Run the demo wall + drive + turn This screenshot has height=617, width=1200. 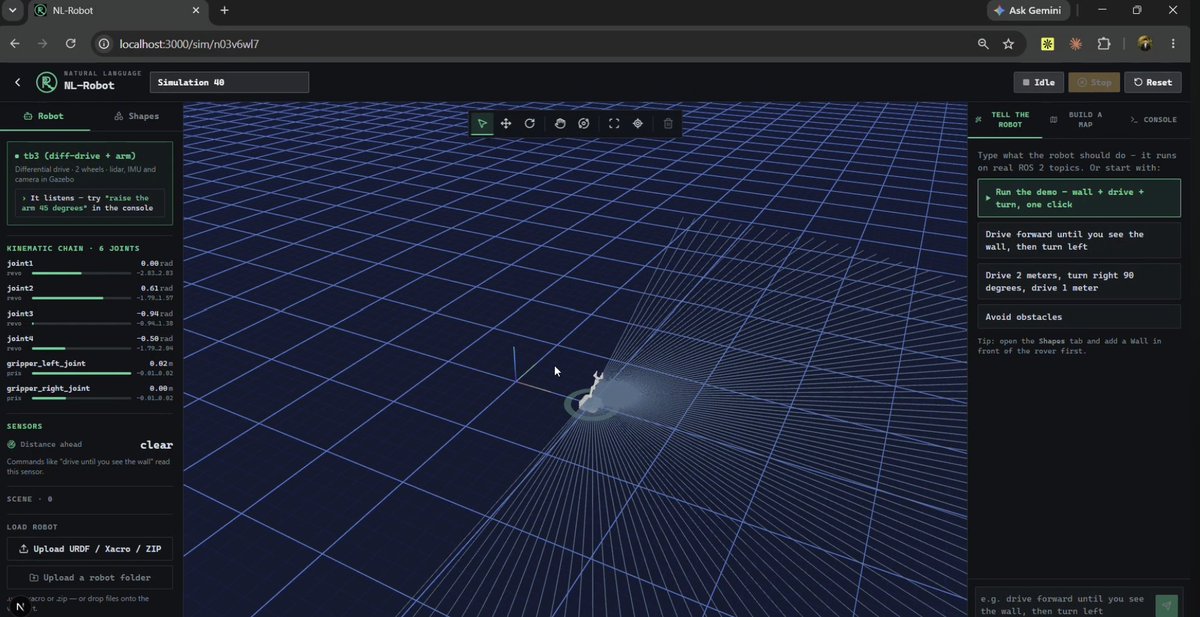1078,197
